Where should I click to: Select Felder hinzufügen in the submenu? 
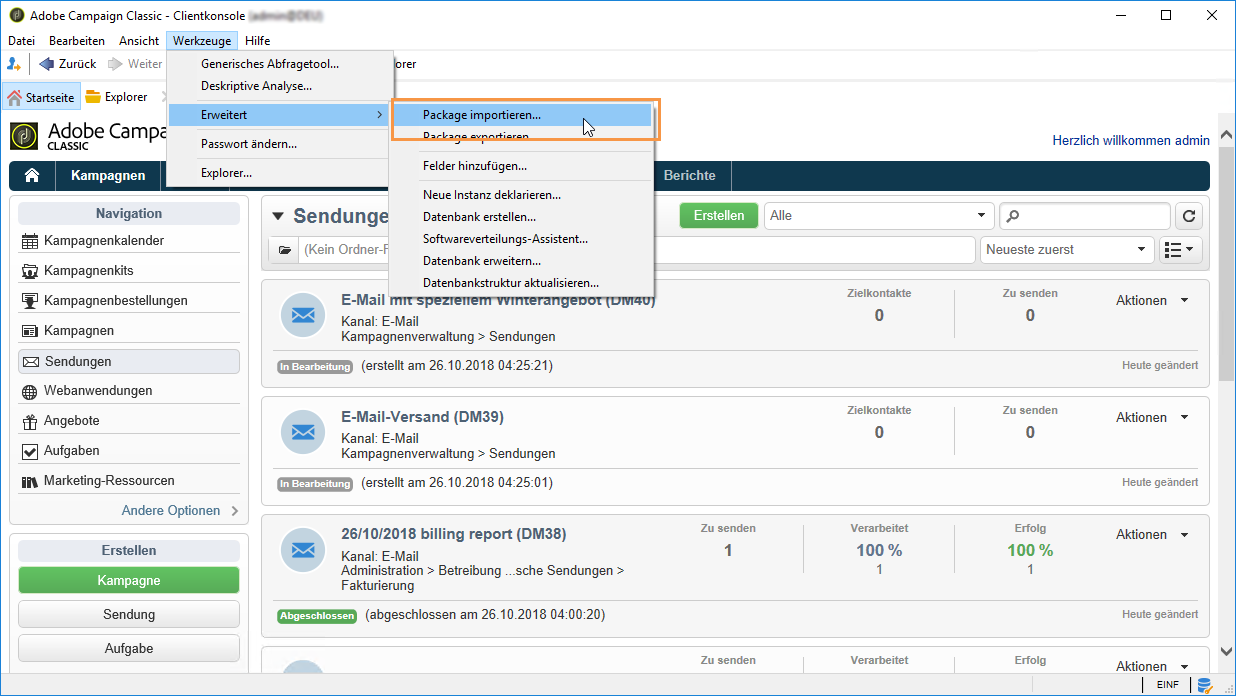click(x=521, y=166)
